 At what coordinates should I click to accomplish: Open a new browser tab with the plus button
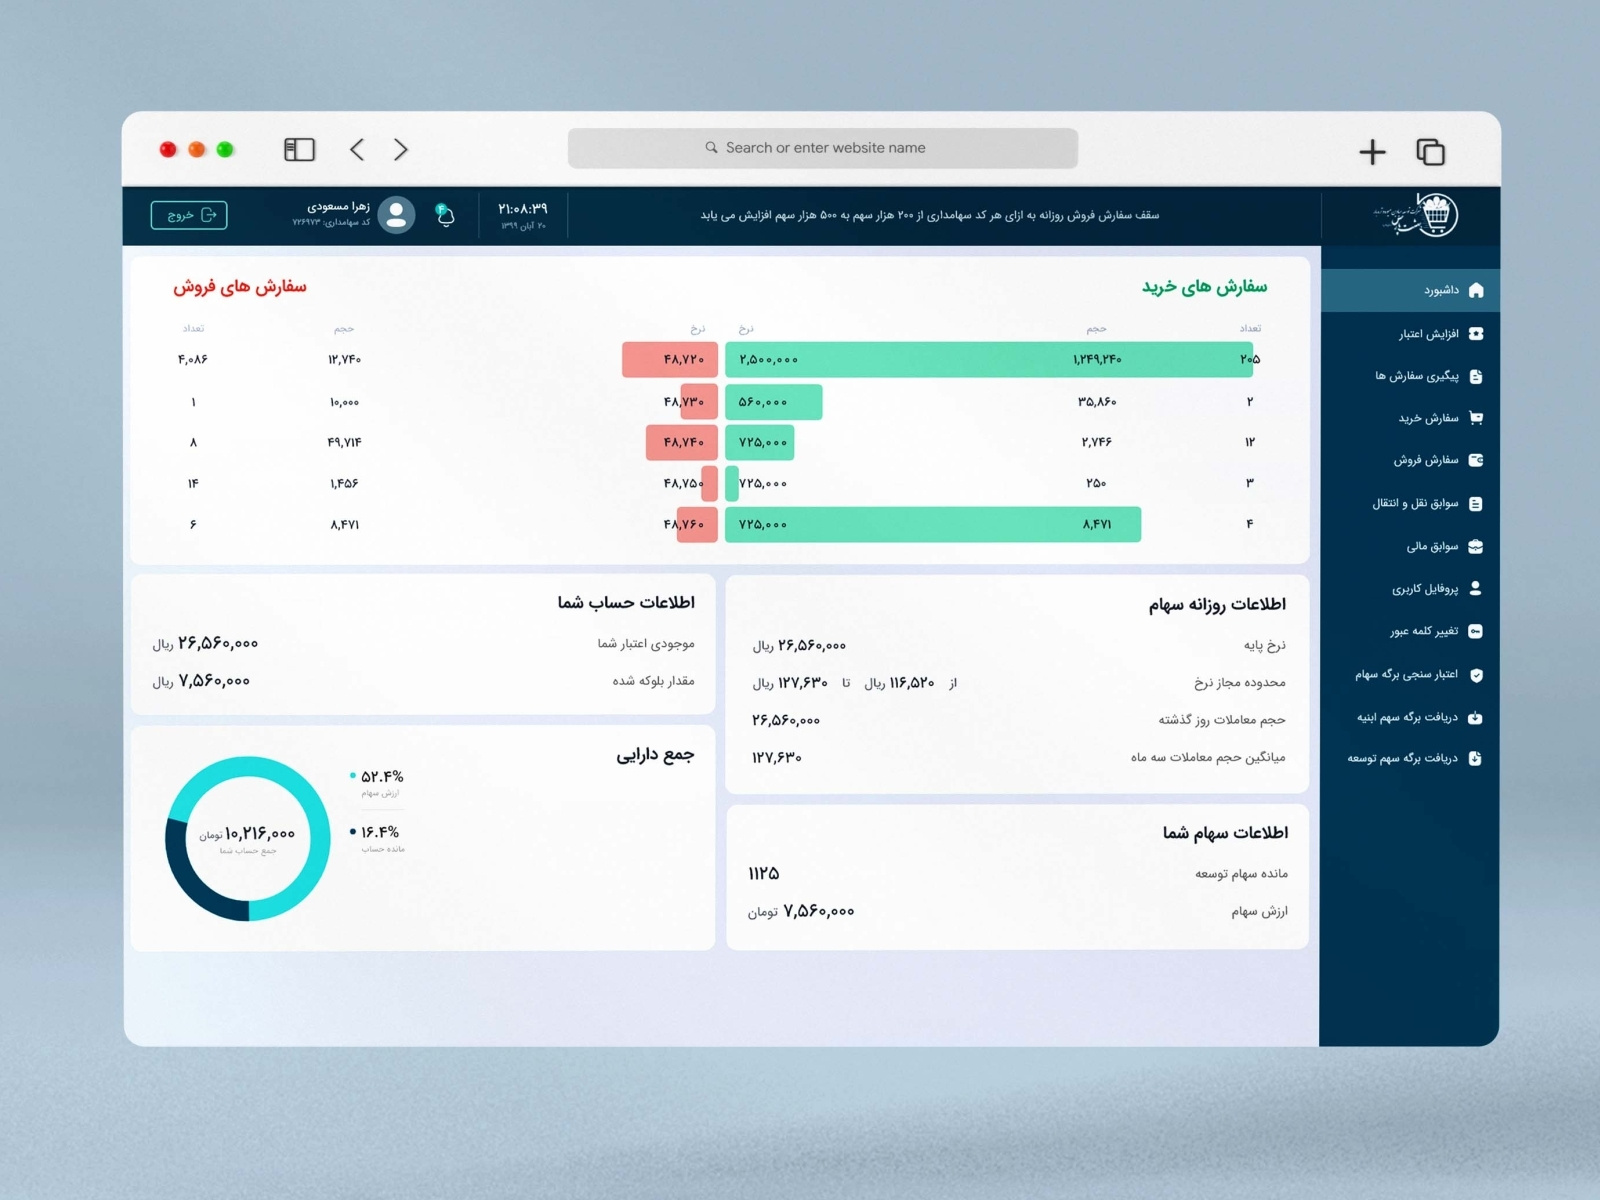tap(1373, 151)
